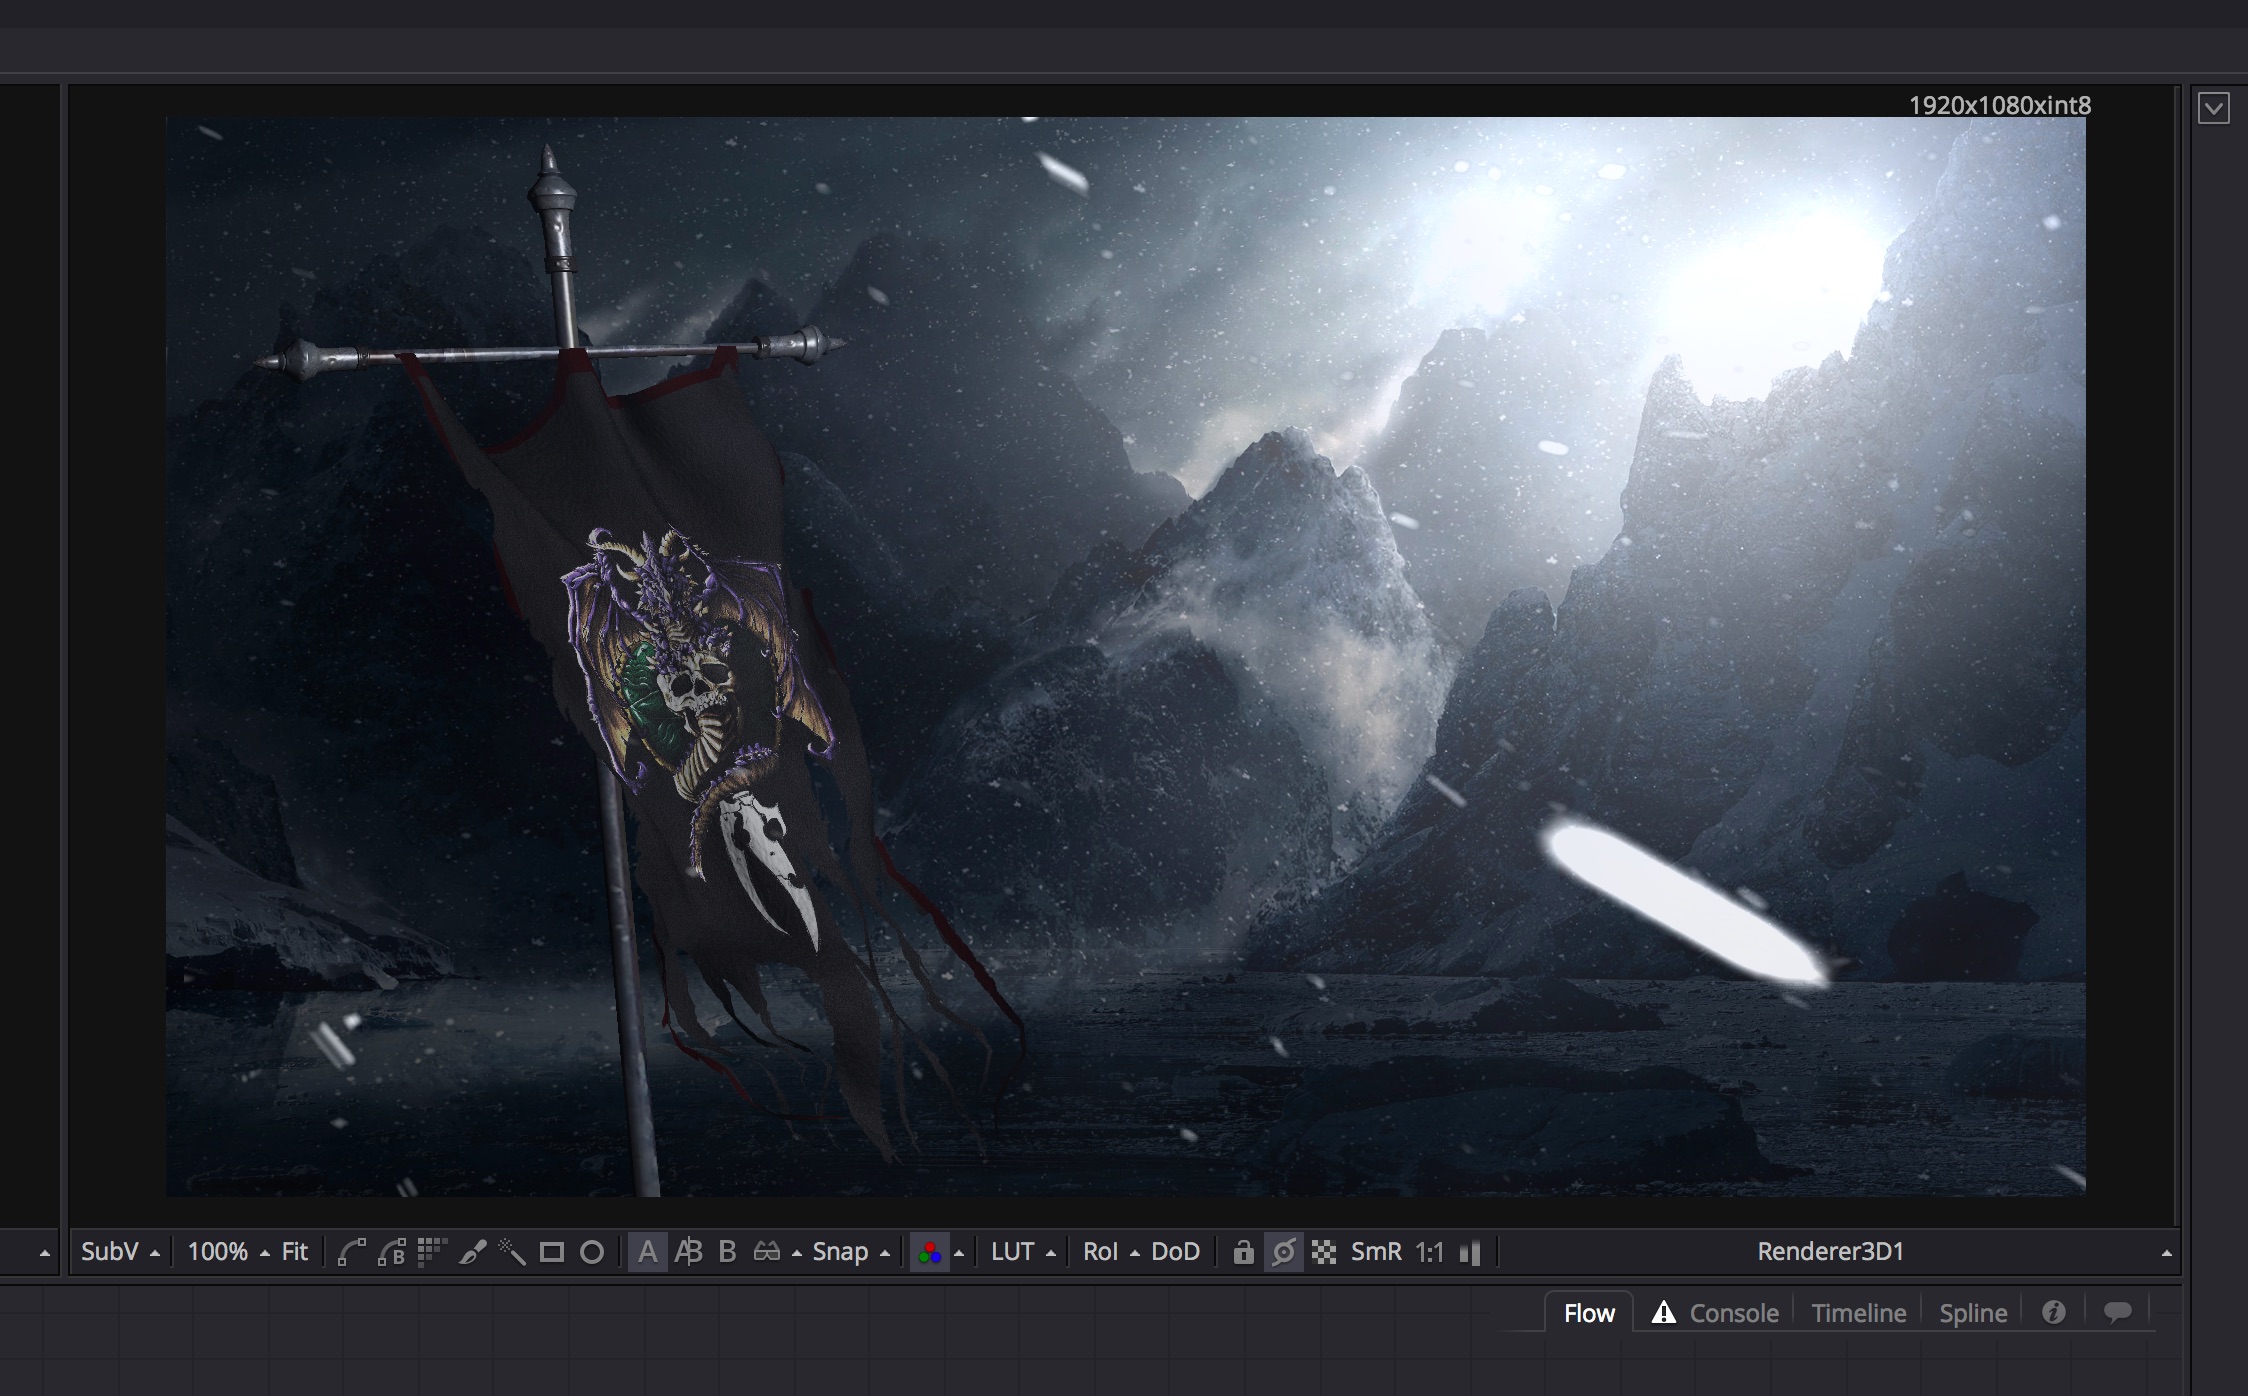The width and height of the screenshot is (2248, 1396).
Task: Click the 100% zoom level
Action: click(218, 1252)
